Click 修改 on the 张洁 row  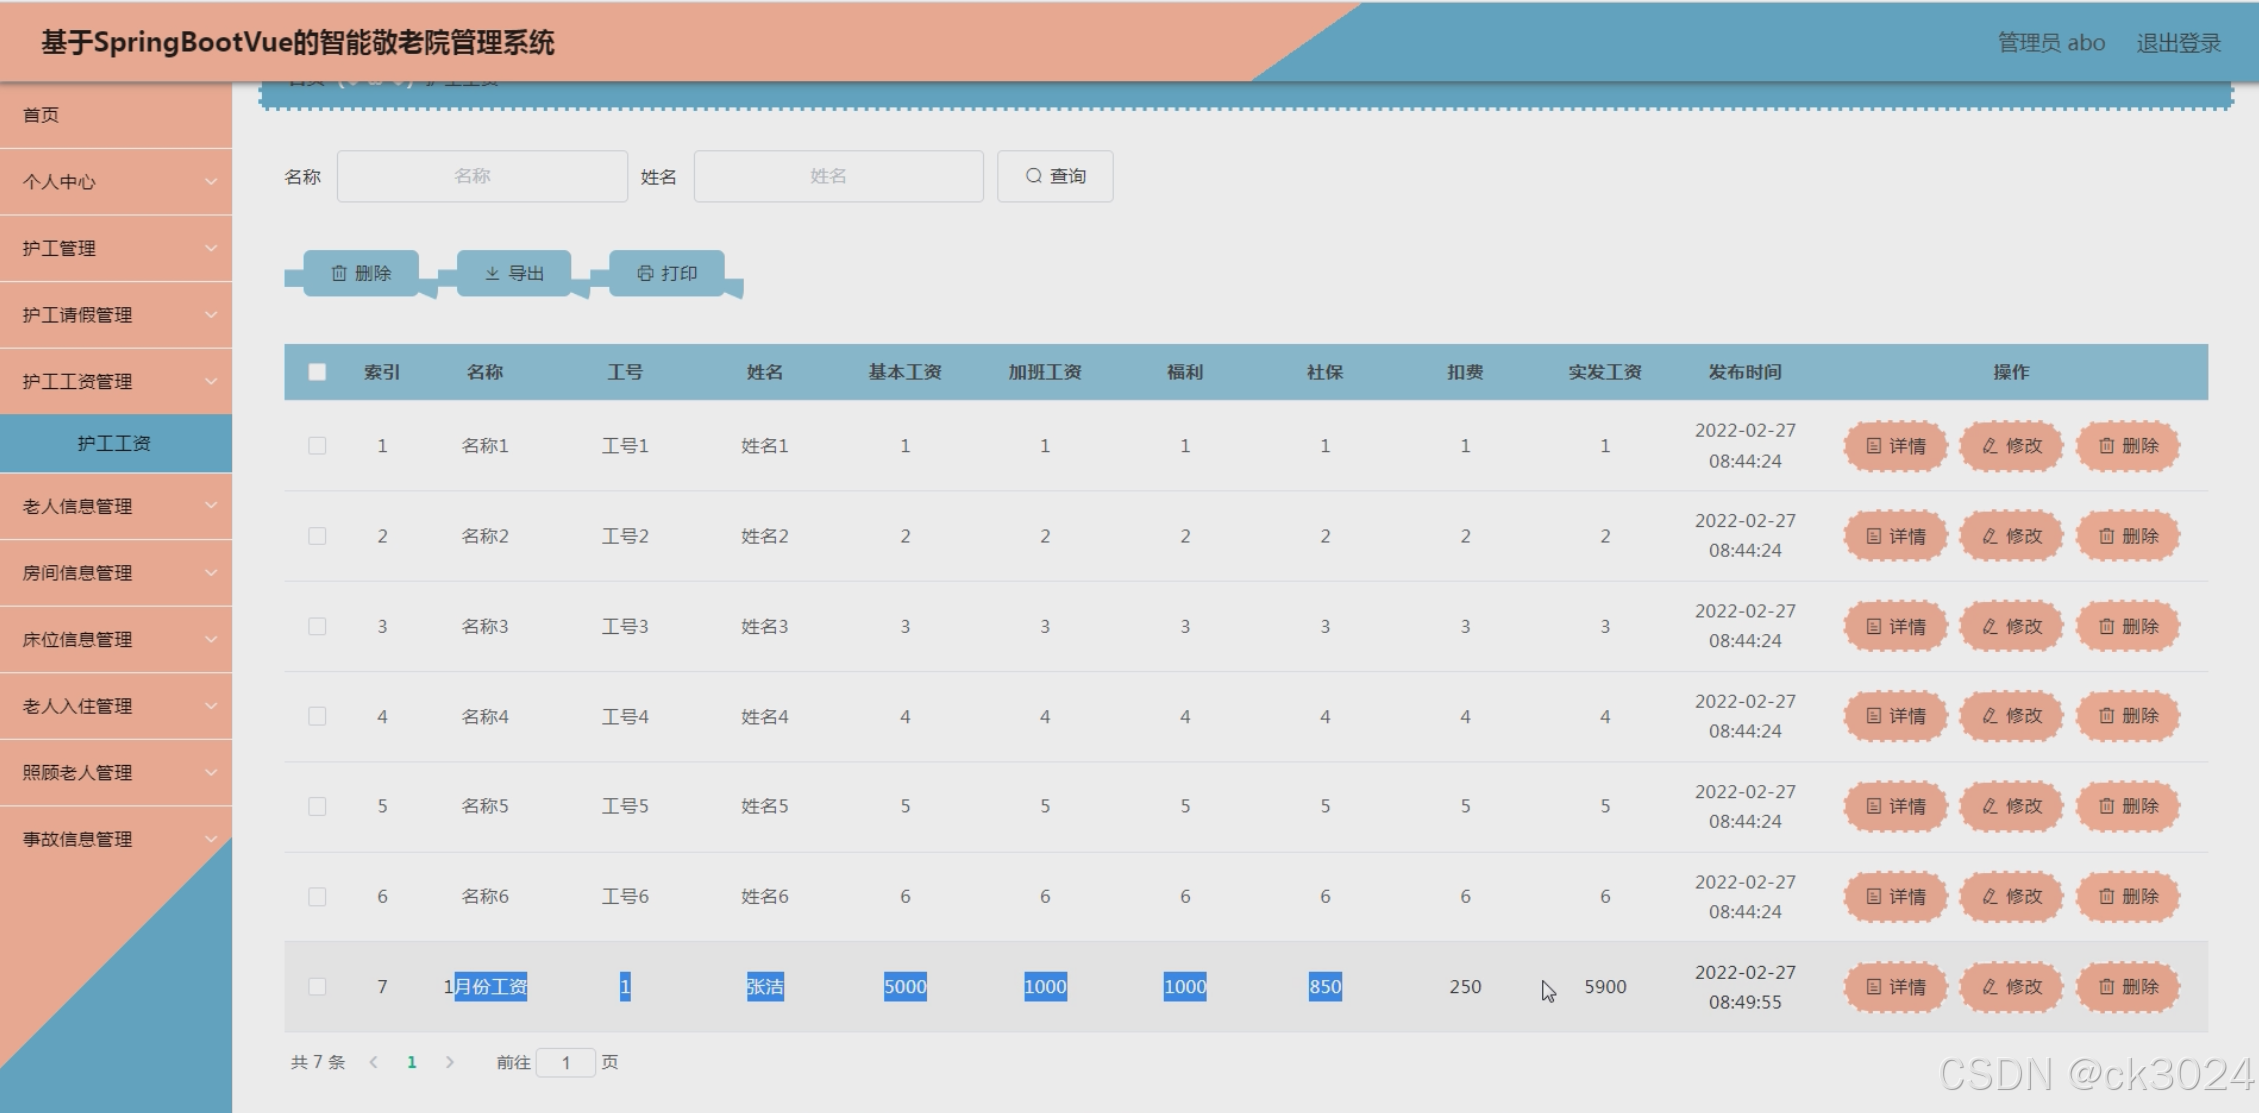(x=2011, y=987)
